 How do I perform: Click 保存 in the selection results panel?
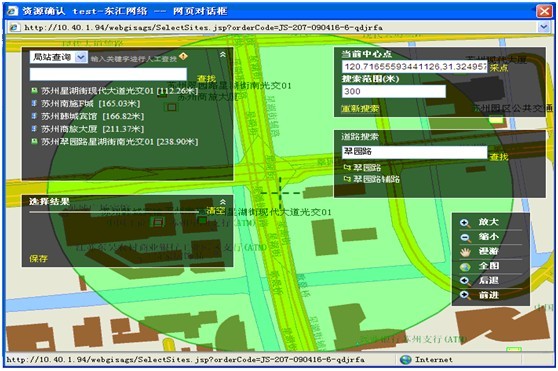click(x=38, y=258)
